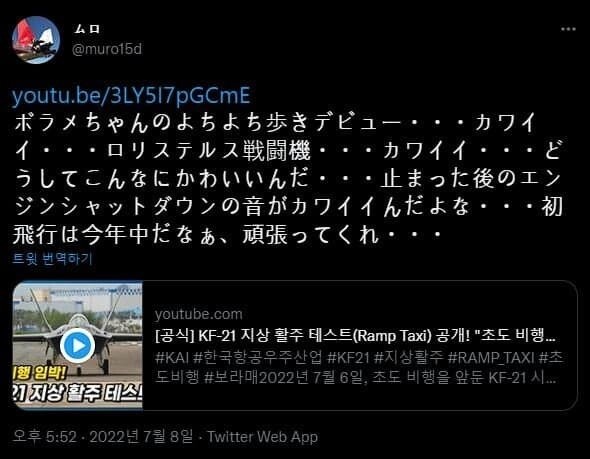The image size is (590, 459).
Task: Click the #한국항공우주산업 hashtag in card
Action: pyautogui.click(x=257, y=358)
